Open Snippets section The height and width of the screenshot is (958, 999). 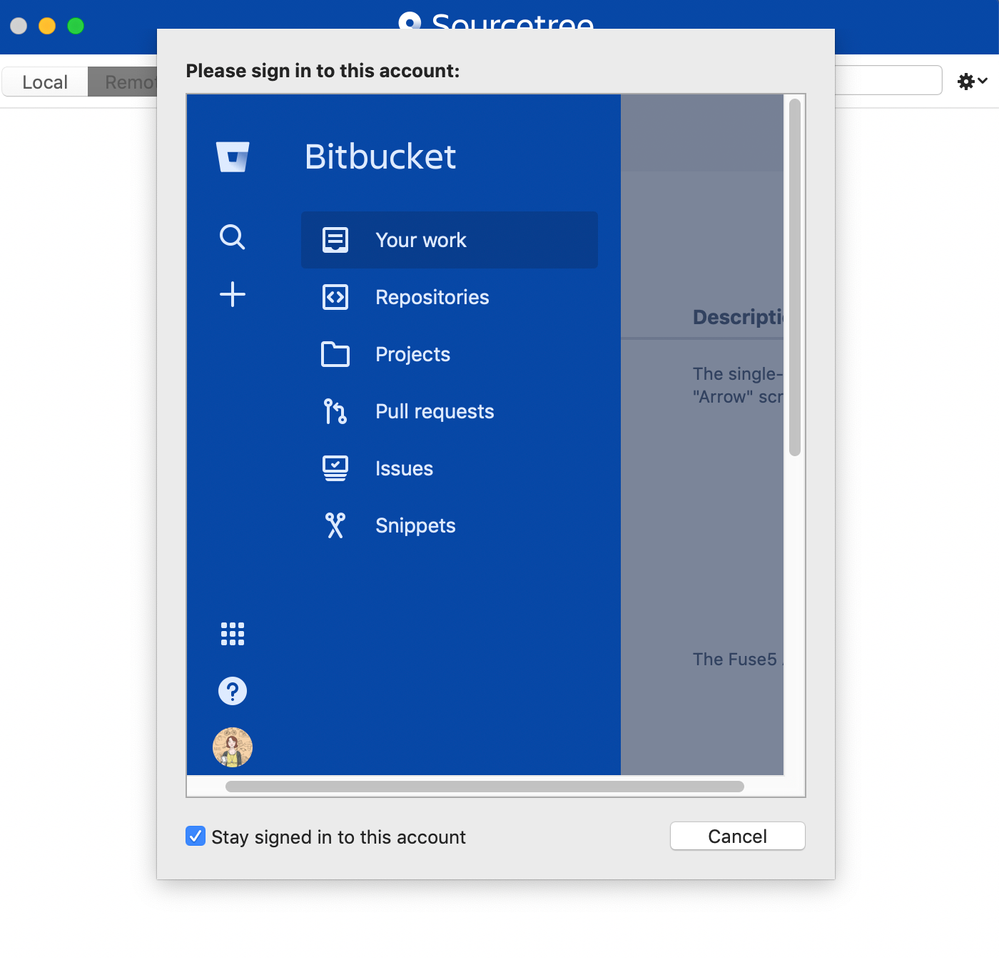449,525
